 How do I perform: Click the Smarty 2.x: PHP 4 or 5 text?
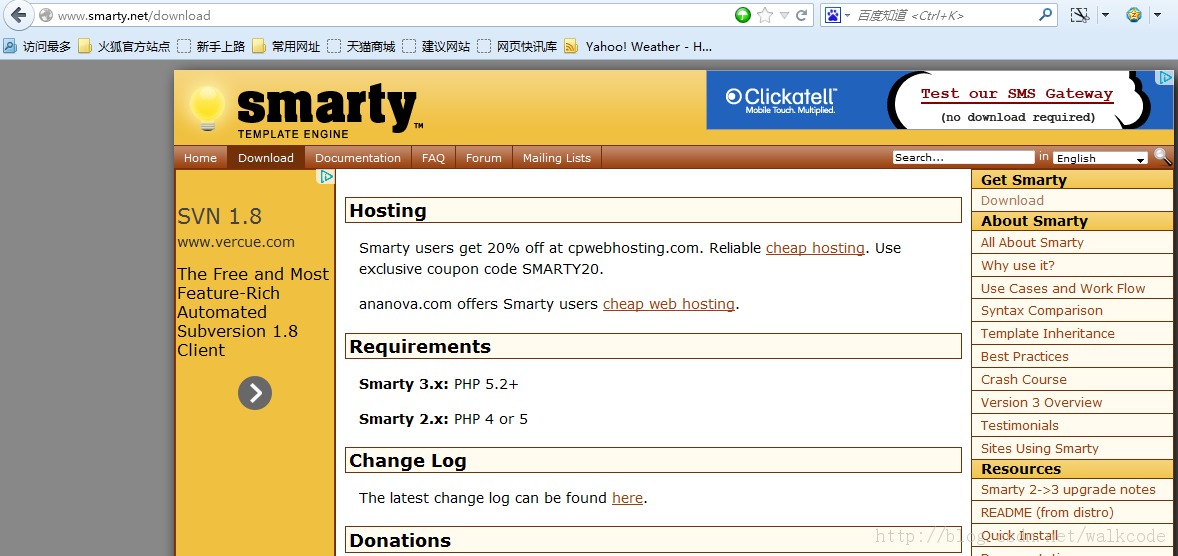[x=443, y=419]
